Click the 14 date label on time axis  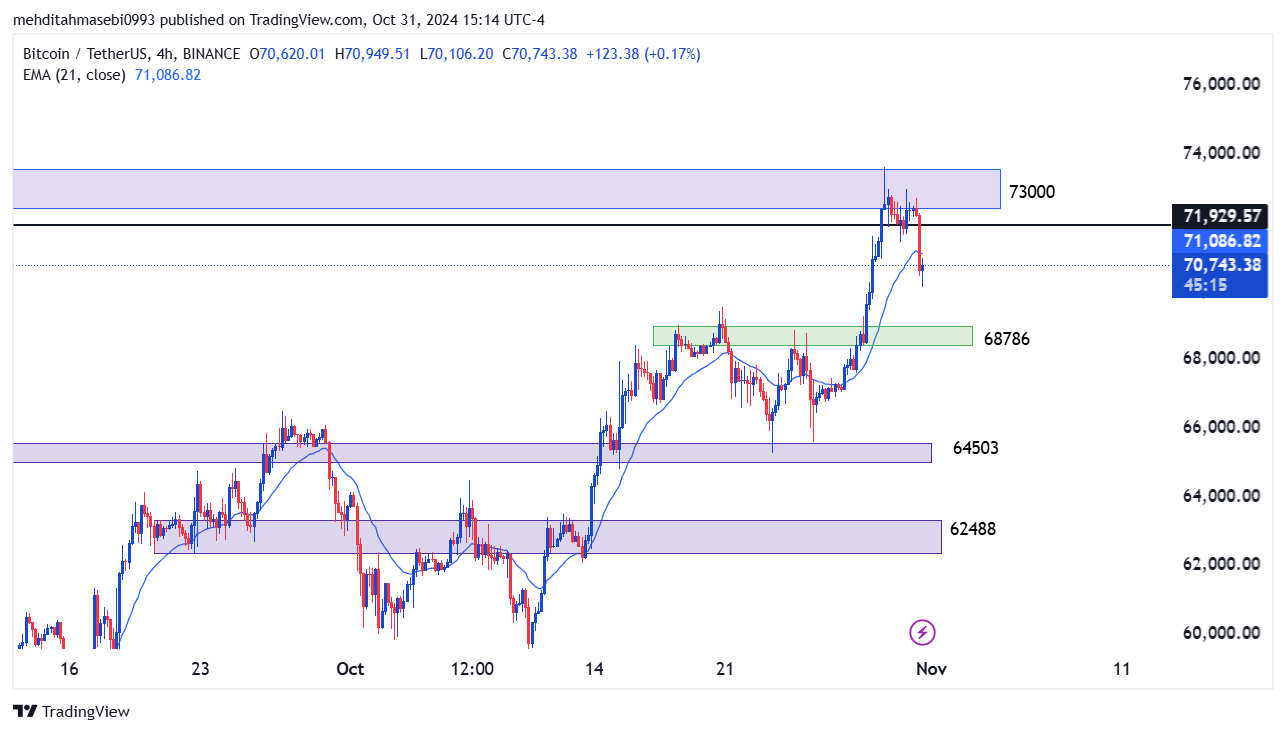point(594,669)
